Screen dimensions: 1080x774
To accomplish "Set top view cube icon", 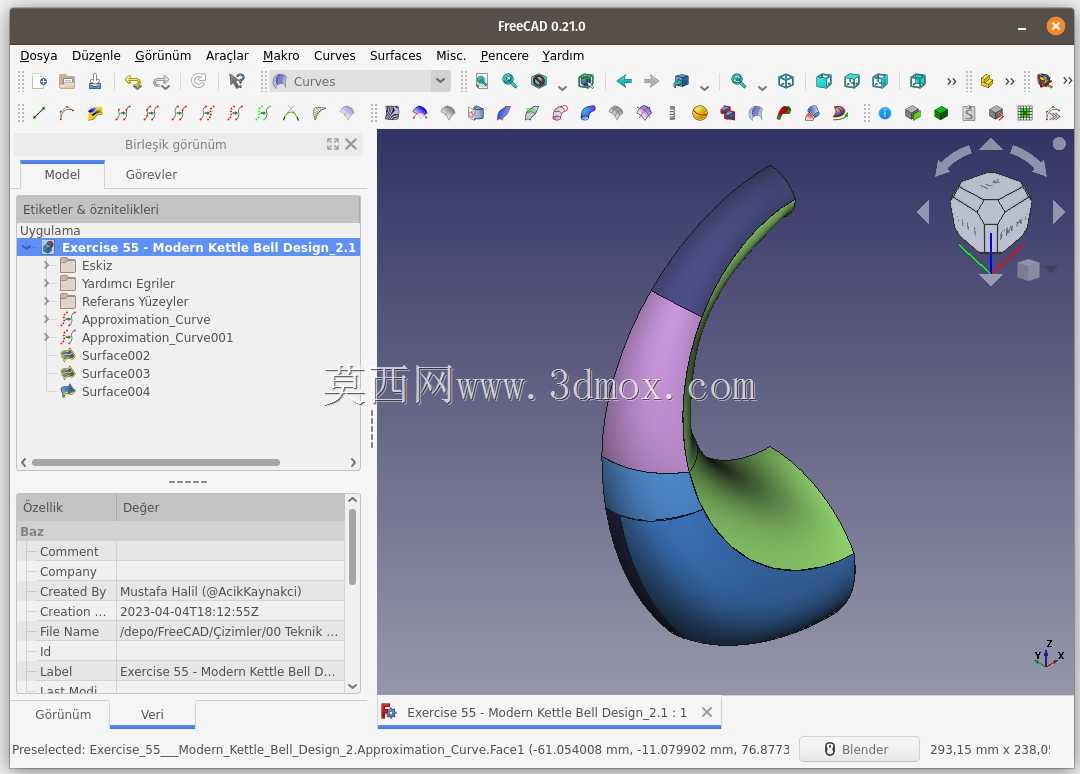I will pyautogui.click(x=852, y=81).
